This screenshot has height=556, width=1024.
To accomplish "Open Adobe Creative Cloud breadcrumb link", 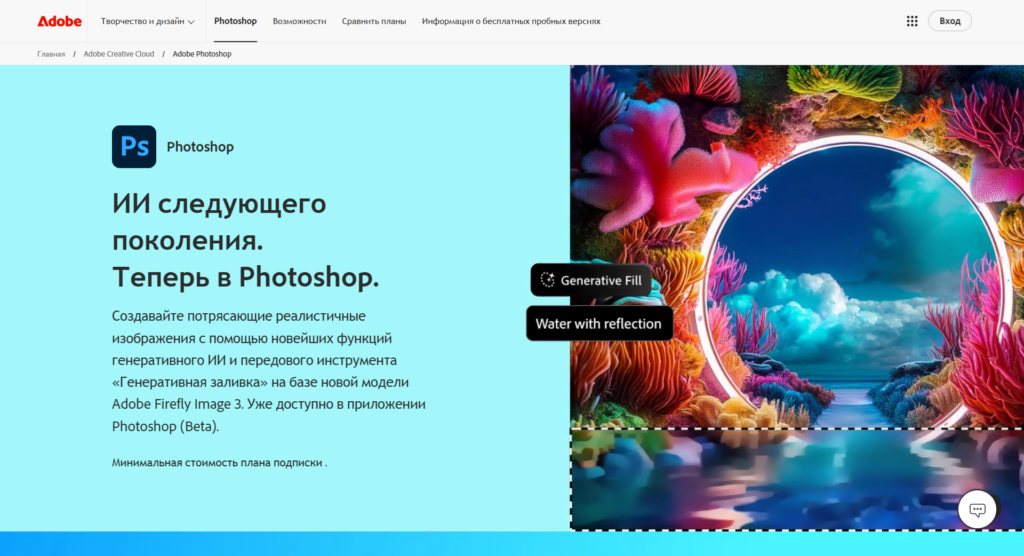I will (x=119, y=54).
